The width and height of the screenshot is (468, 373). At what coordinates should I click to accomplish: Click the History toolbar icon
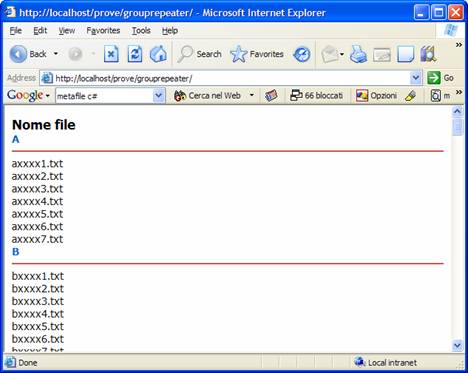(302, 55)
